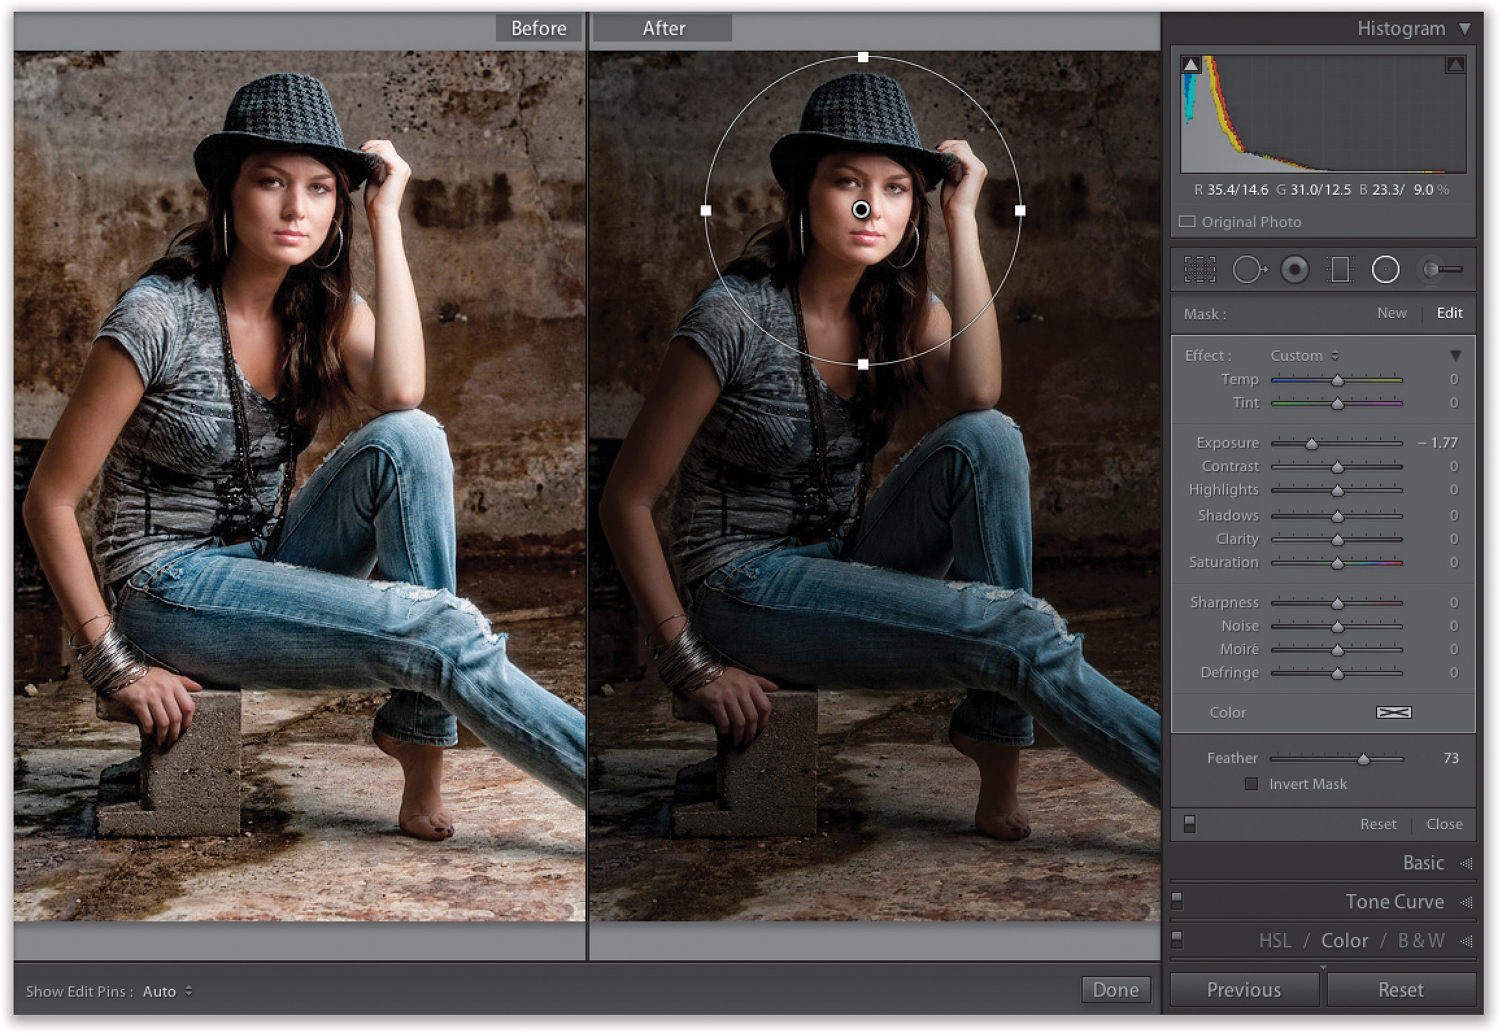Click the Noise slider handle
The width and height of the screenshot is (1500, 1033).
[x=1337, y=626]
